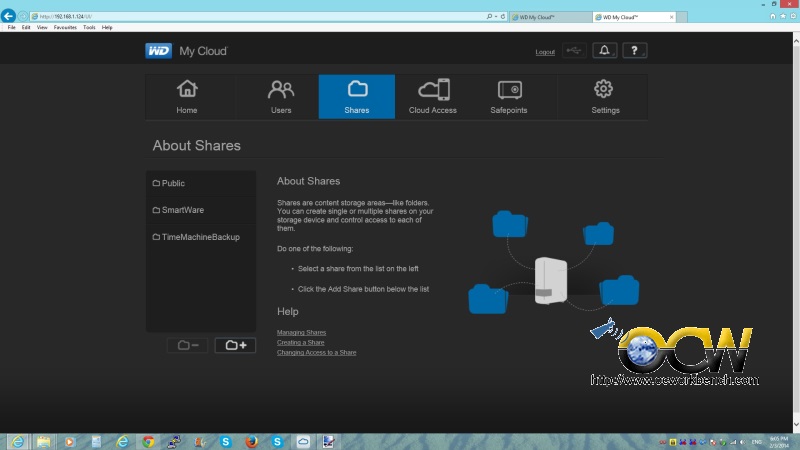Open the File menu
800x450 pixels.
click(12, 28)
